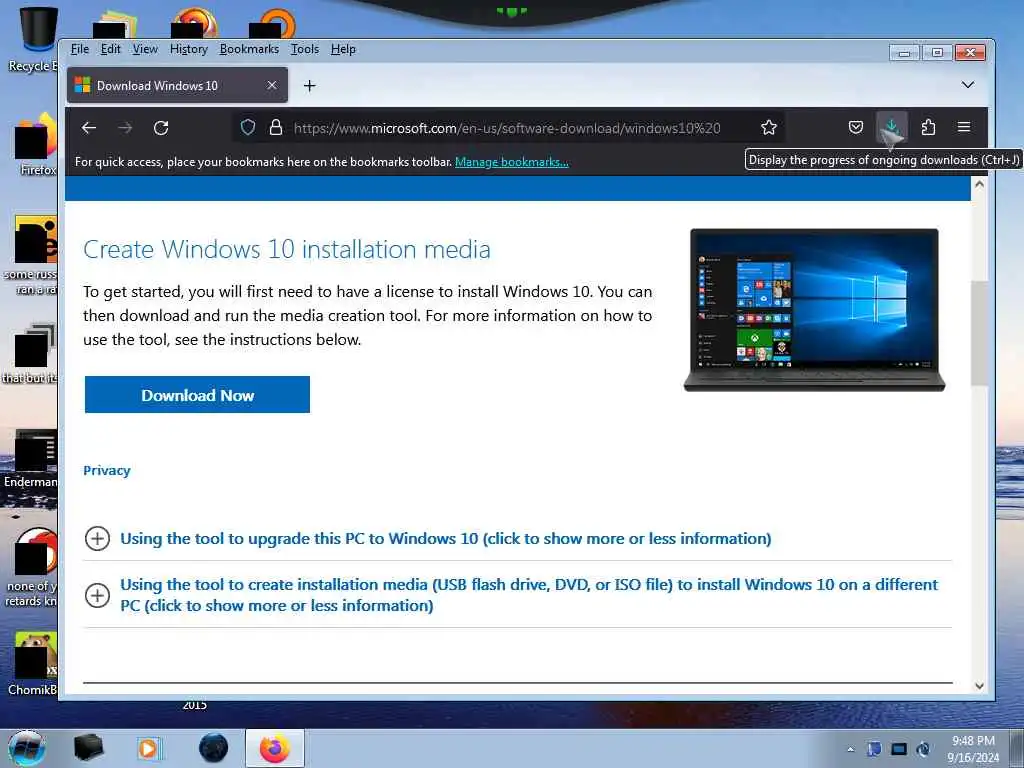Click the plus icon beside upgrade this PC
This screenshot has width=1024, height=768.
click(x=97, y=539)
